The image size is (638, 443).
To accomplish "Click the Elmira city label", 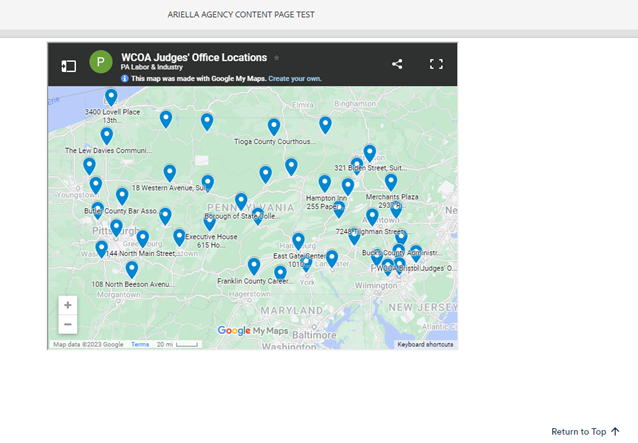I will [x=303, y=105].
